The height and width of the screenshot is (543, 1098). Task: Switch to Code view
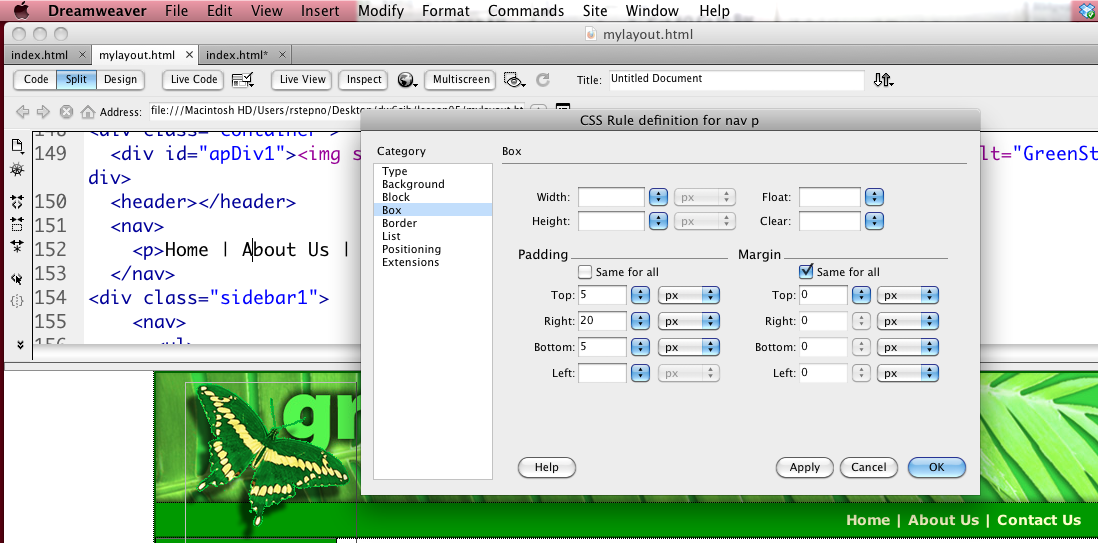point(36,79)
